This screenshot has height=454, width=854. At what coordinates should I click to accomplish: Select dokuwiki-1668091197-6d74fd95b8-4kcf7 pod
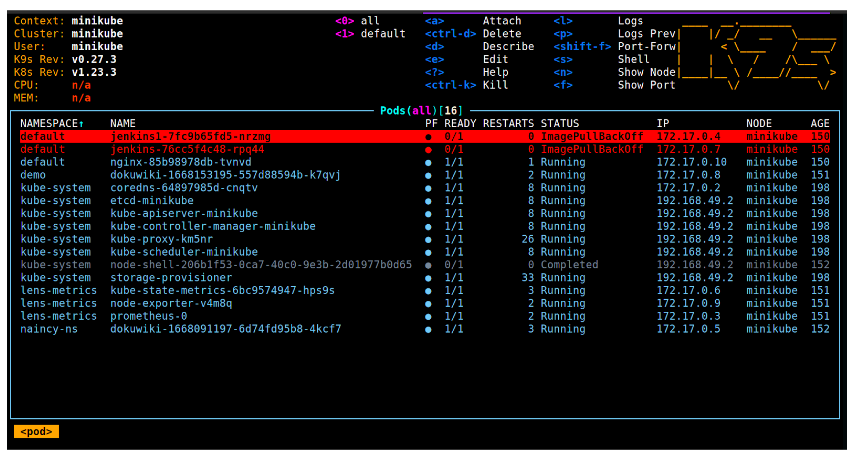click(x=225, y=329)
